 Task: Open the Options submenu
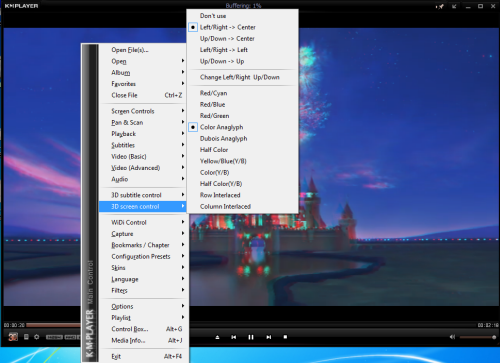143,307
